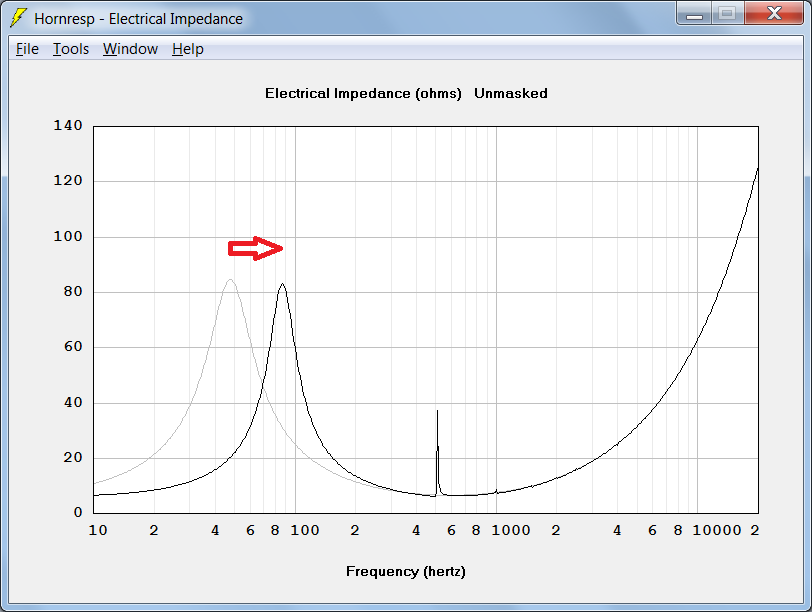812x612 pixels.
Task: Close the Hornresp window
Action: (774, 14)
